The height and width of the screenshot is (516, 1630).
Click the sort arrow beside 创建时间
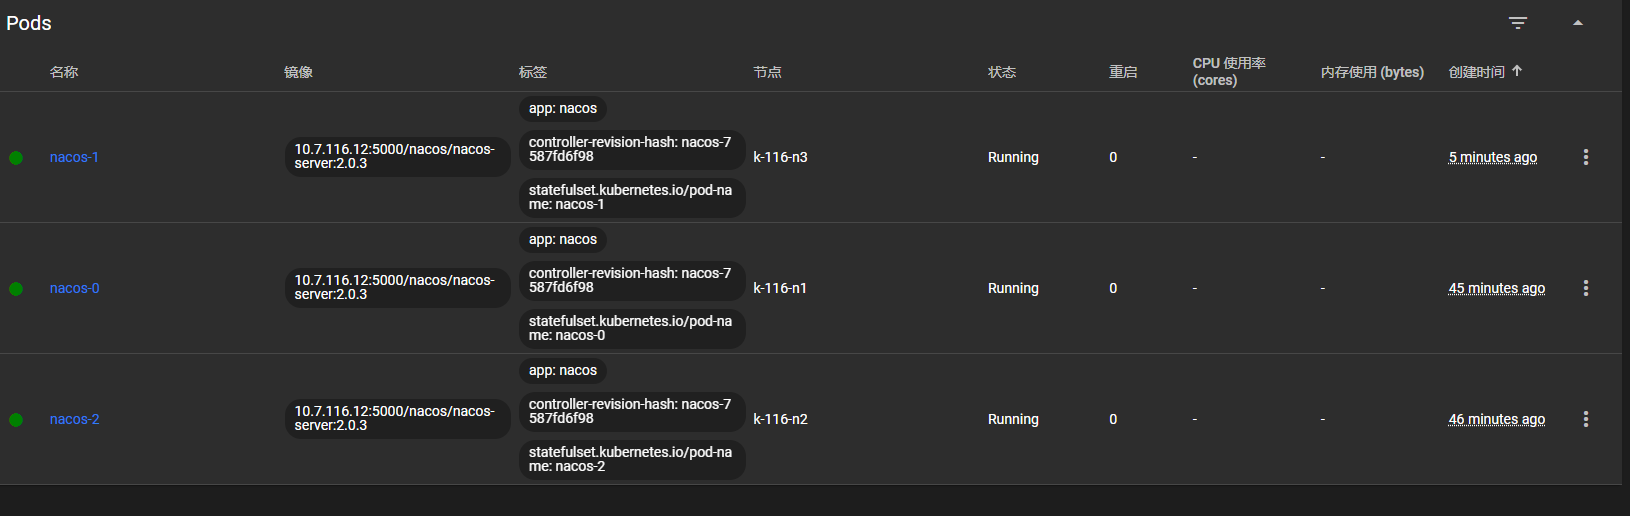click(1517, 71)
